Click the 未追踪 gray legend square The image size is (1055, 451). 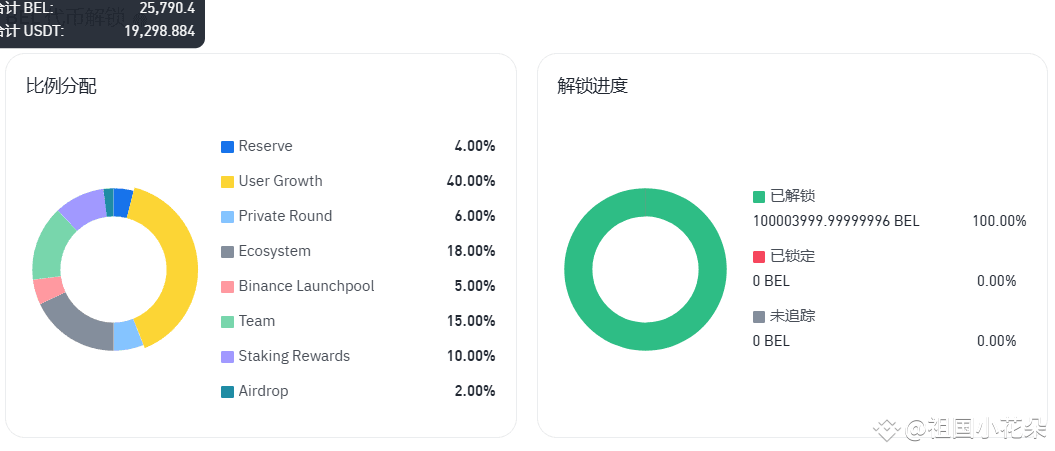click(x=759, y=316)
